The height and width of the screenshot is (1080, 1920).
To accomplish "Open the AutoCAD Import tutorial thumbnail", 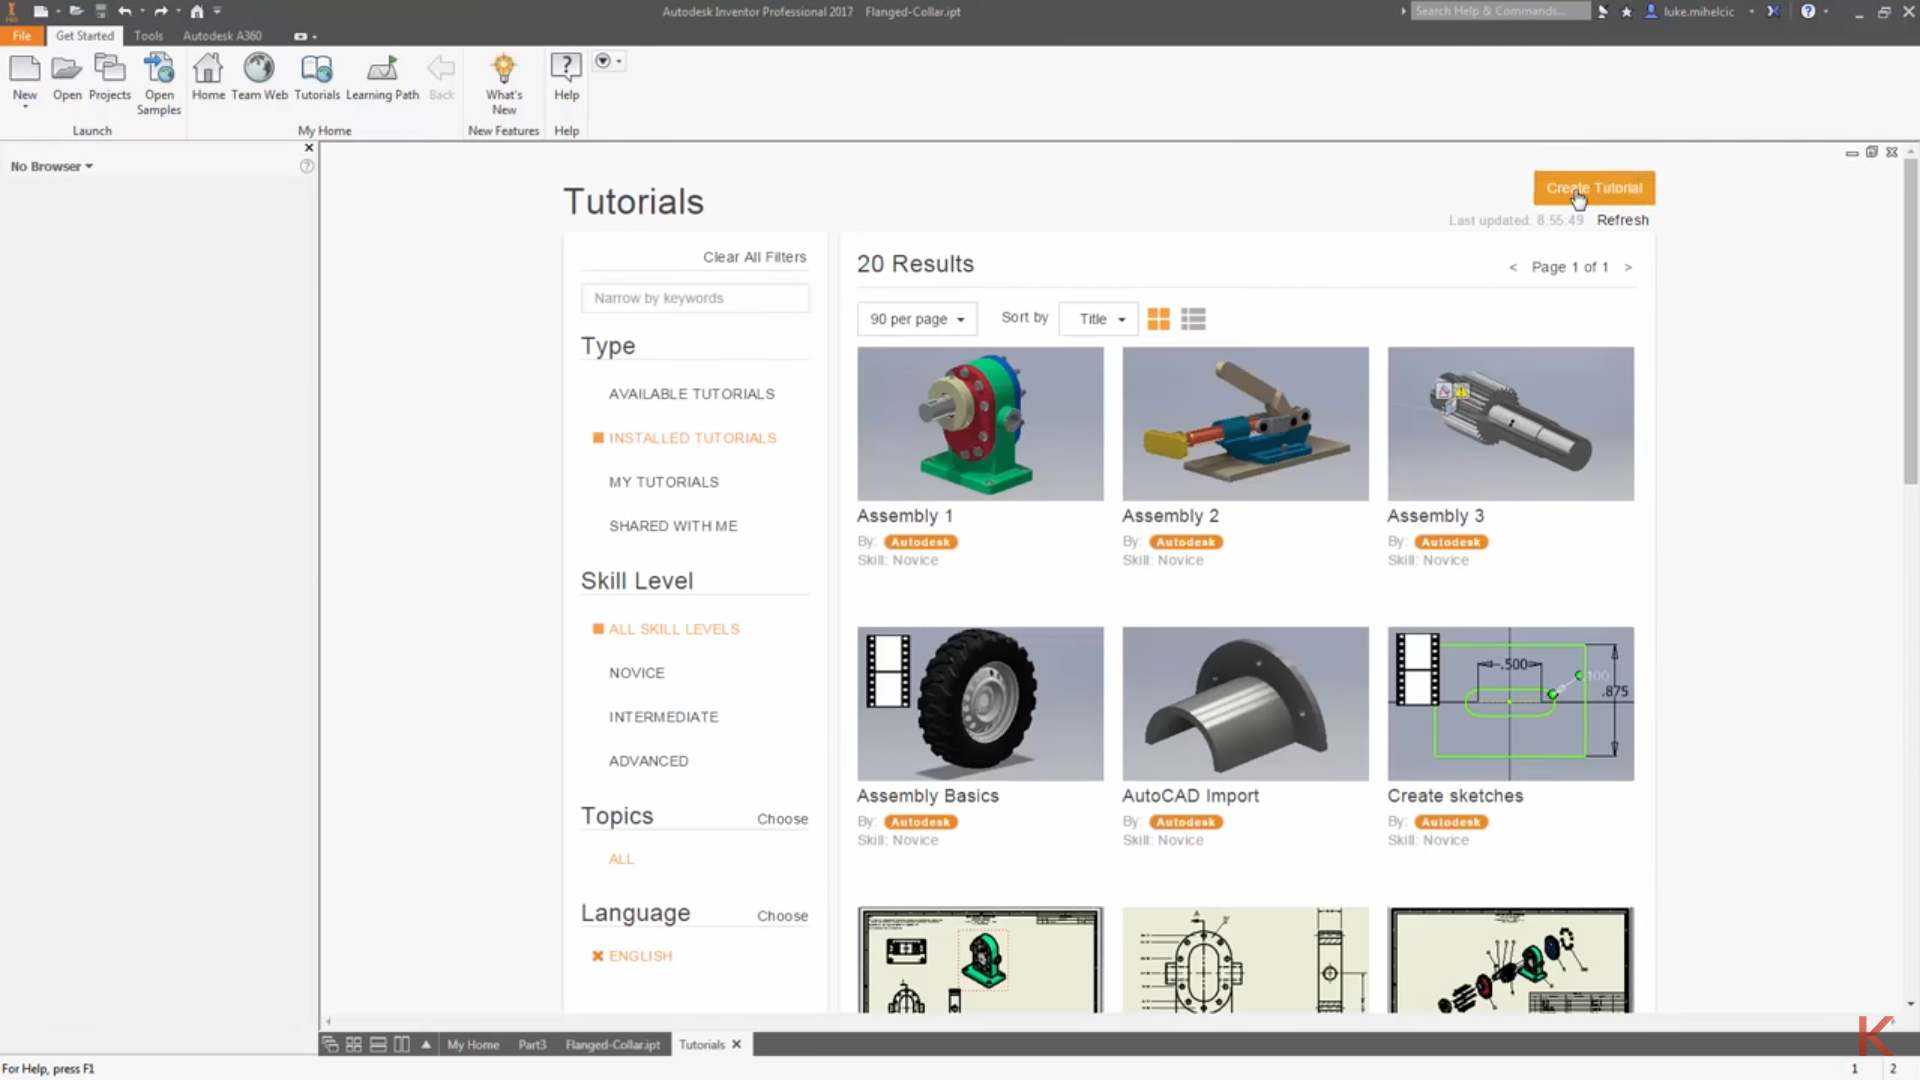I will tap(1245, 704).
